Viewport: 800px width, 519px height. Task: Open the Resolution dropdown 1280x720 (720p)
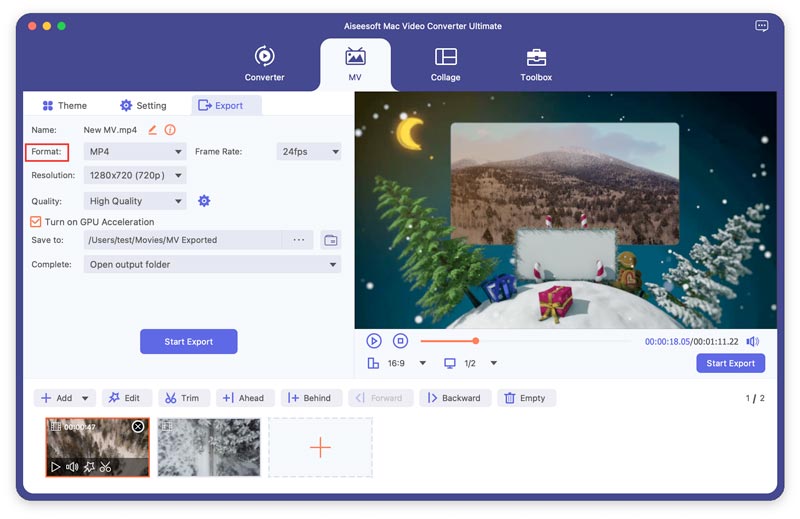[x=135, y=175]
